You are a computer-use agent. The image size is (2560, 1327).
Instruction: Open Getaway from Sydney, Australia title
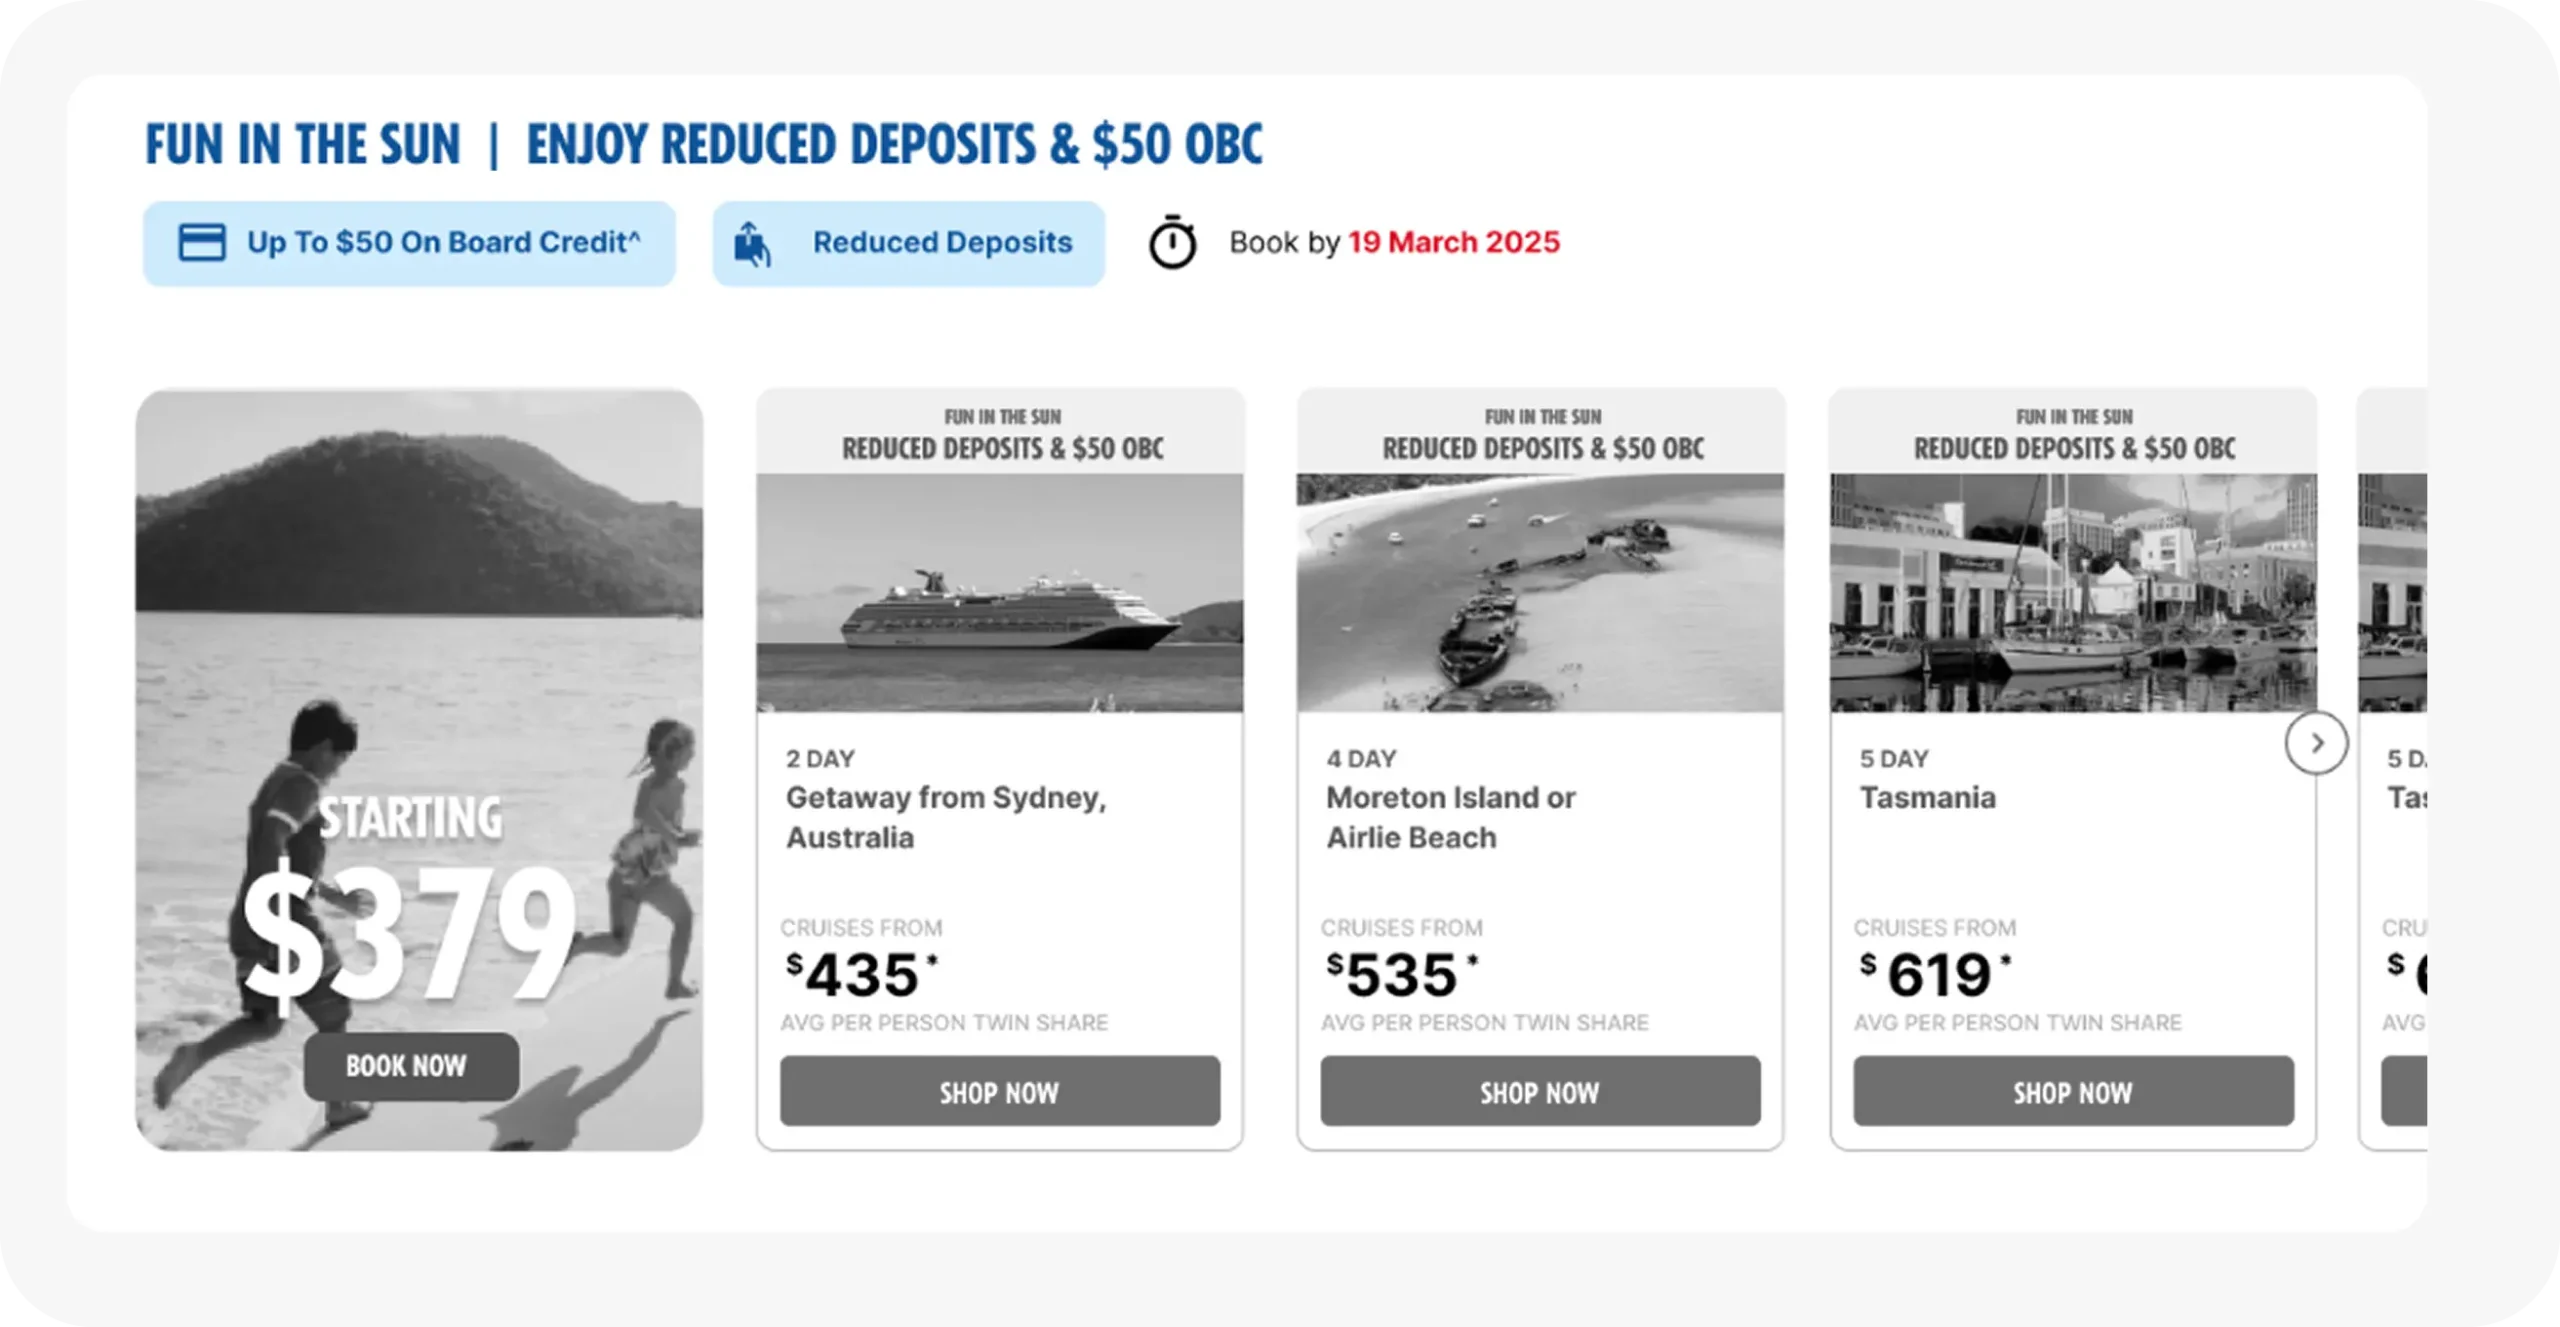(945, 817)
